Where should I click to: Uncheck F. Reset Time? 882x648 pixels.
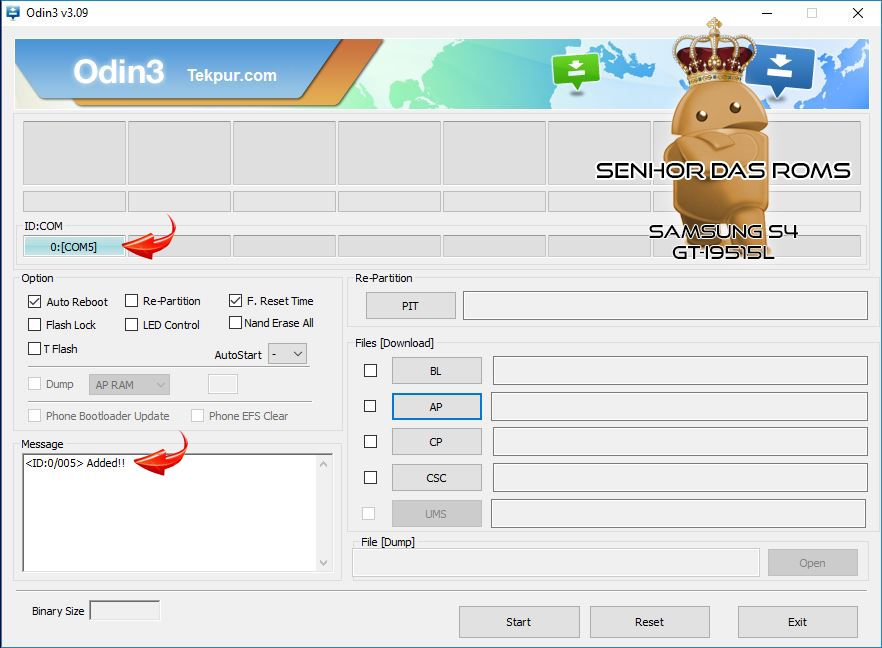(236, 300)
